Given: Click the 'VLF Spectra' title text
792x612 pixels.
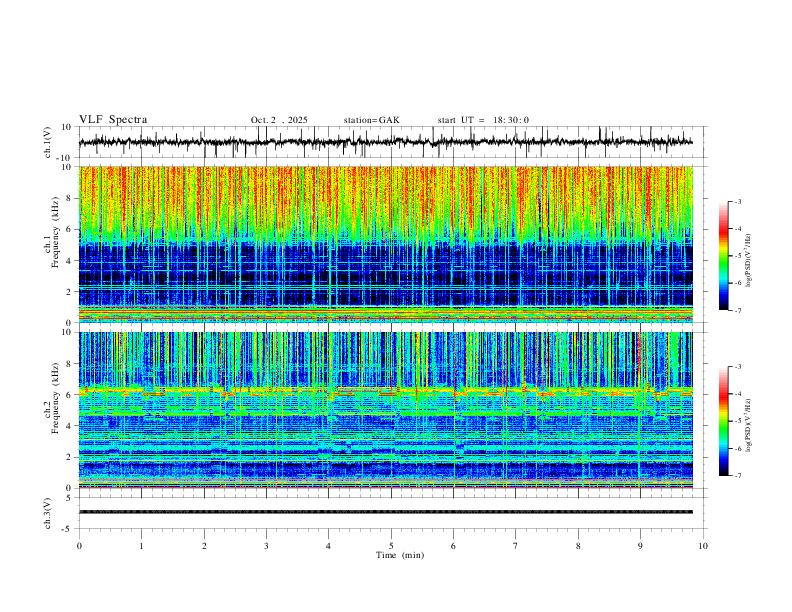Looking at the screenshot, I should (x=113, y=120).
